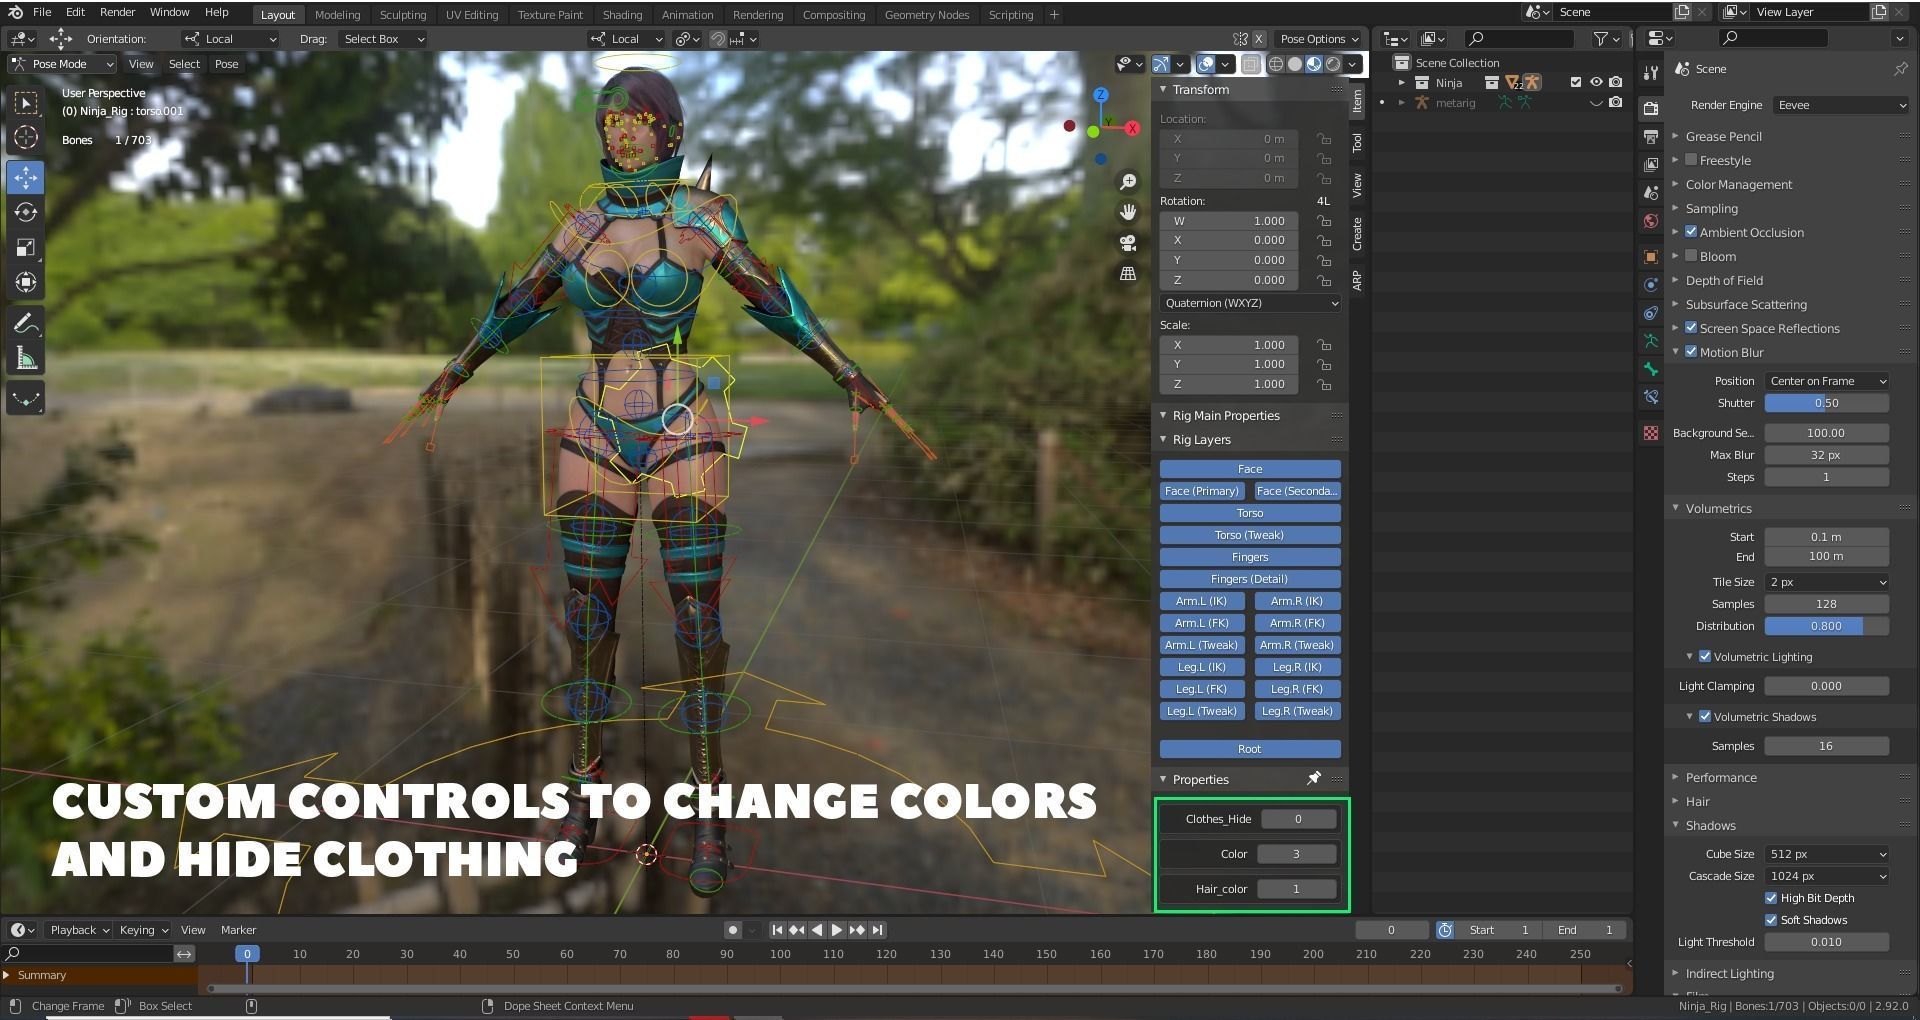
Task: Select the Rotate tool
Action: [x=26, y=213]
